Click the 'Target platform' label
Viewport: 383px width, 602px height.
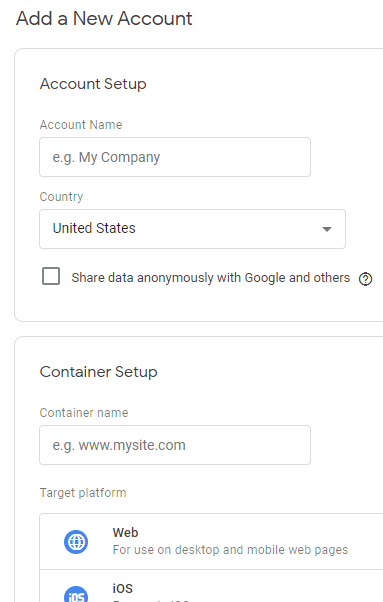(x=83, y=493)
